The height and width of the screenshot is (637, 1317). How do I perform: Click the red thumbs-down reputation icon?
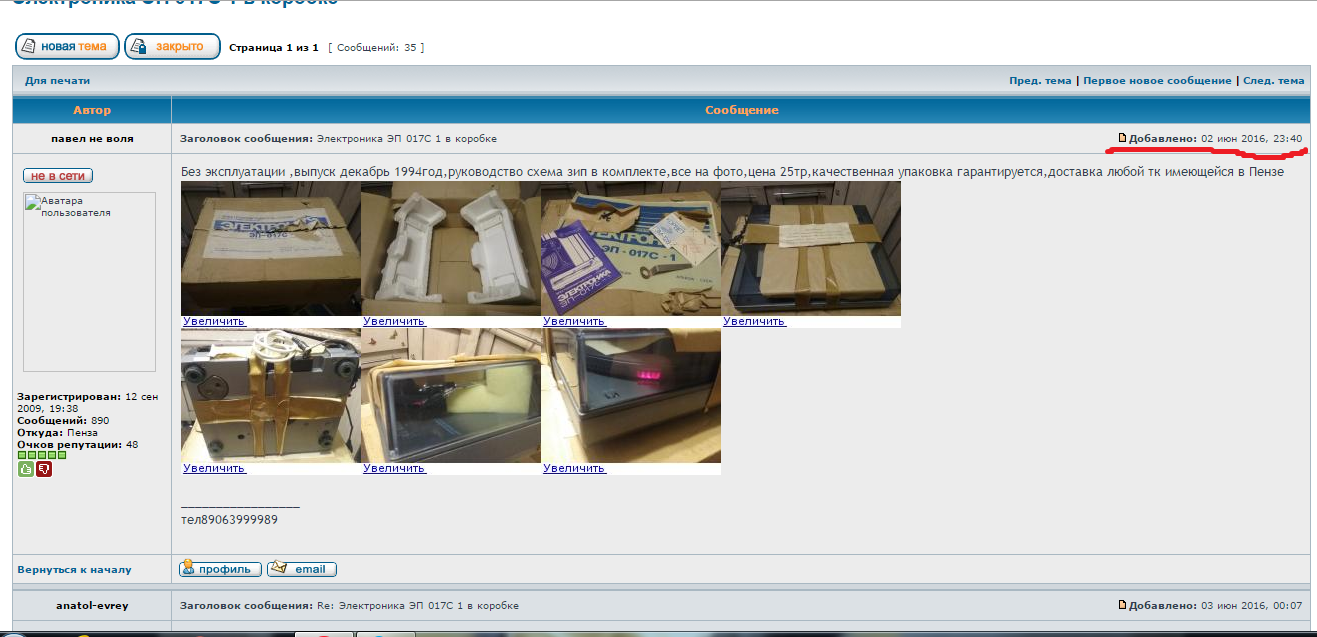tap(43, 469)
